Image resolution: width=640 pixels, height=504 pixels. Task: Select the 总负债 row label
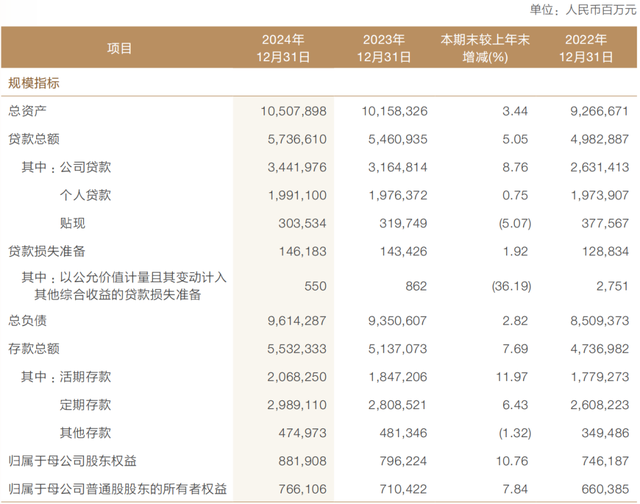click(x=29, y=320)
